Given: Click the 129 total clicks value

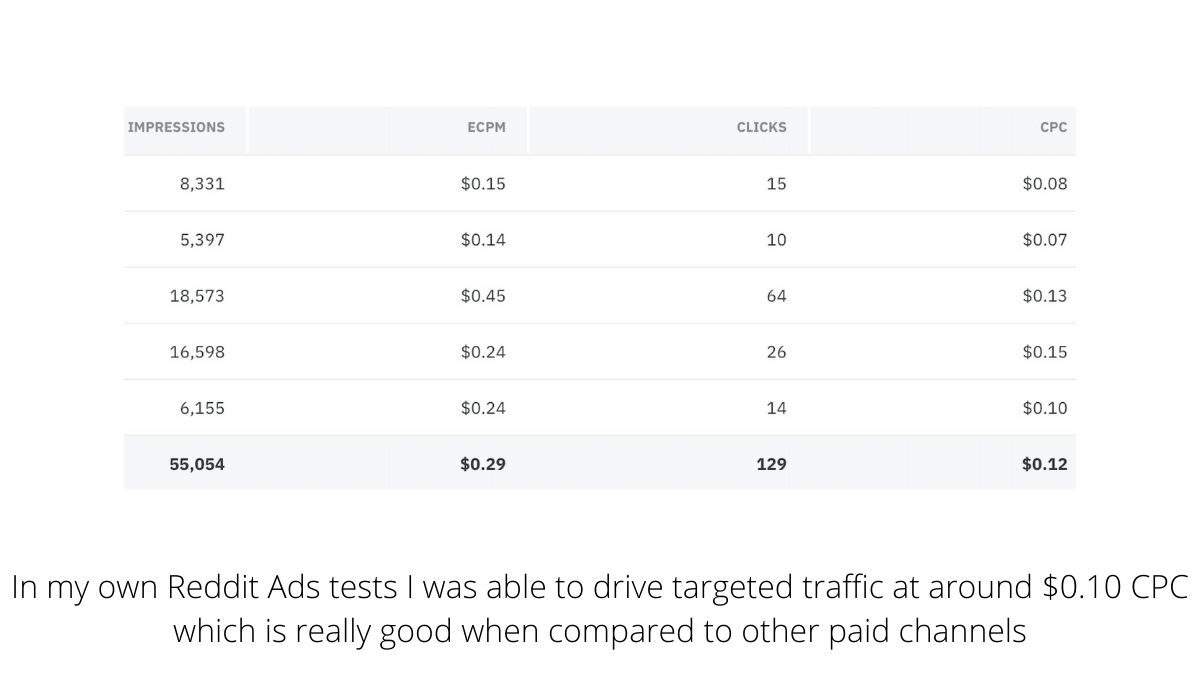Looking at the screenshot, I should pos(772,464).
